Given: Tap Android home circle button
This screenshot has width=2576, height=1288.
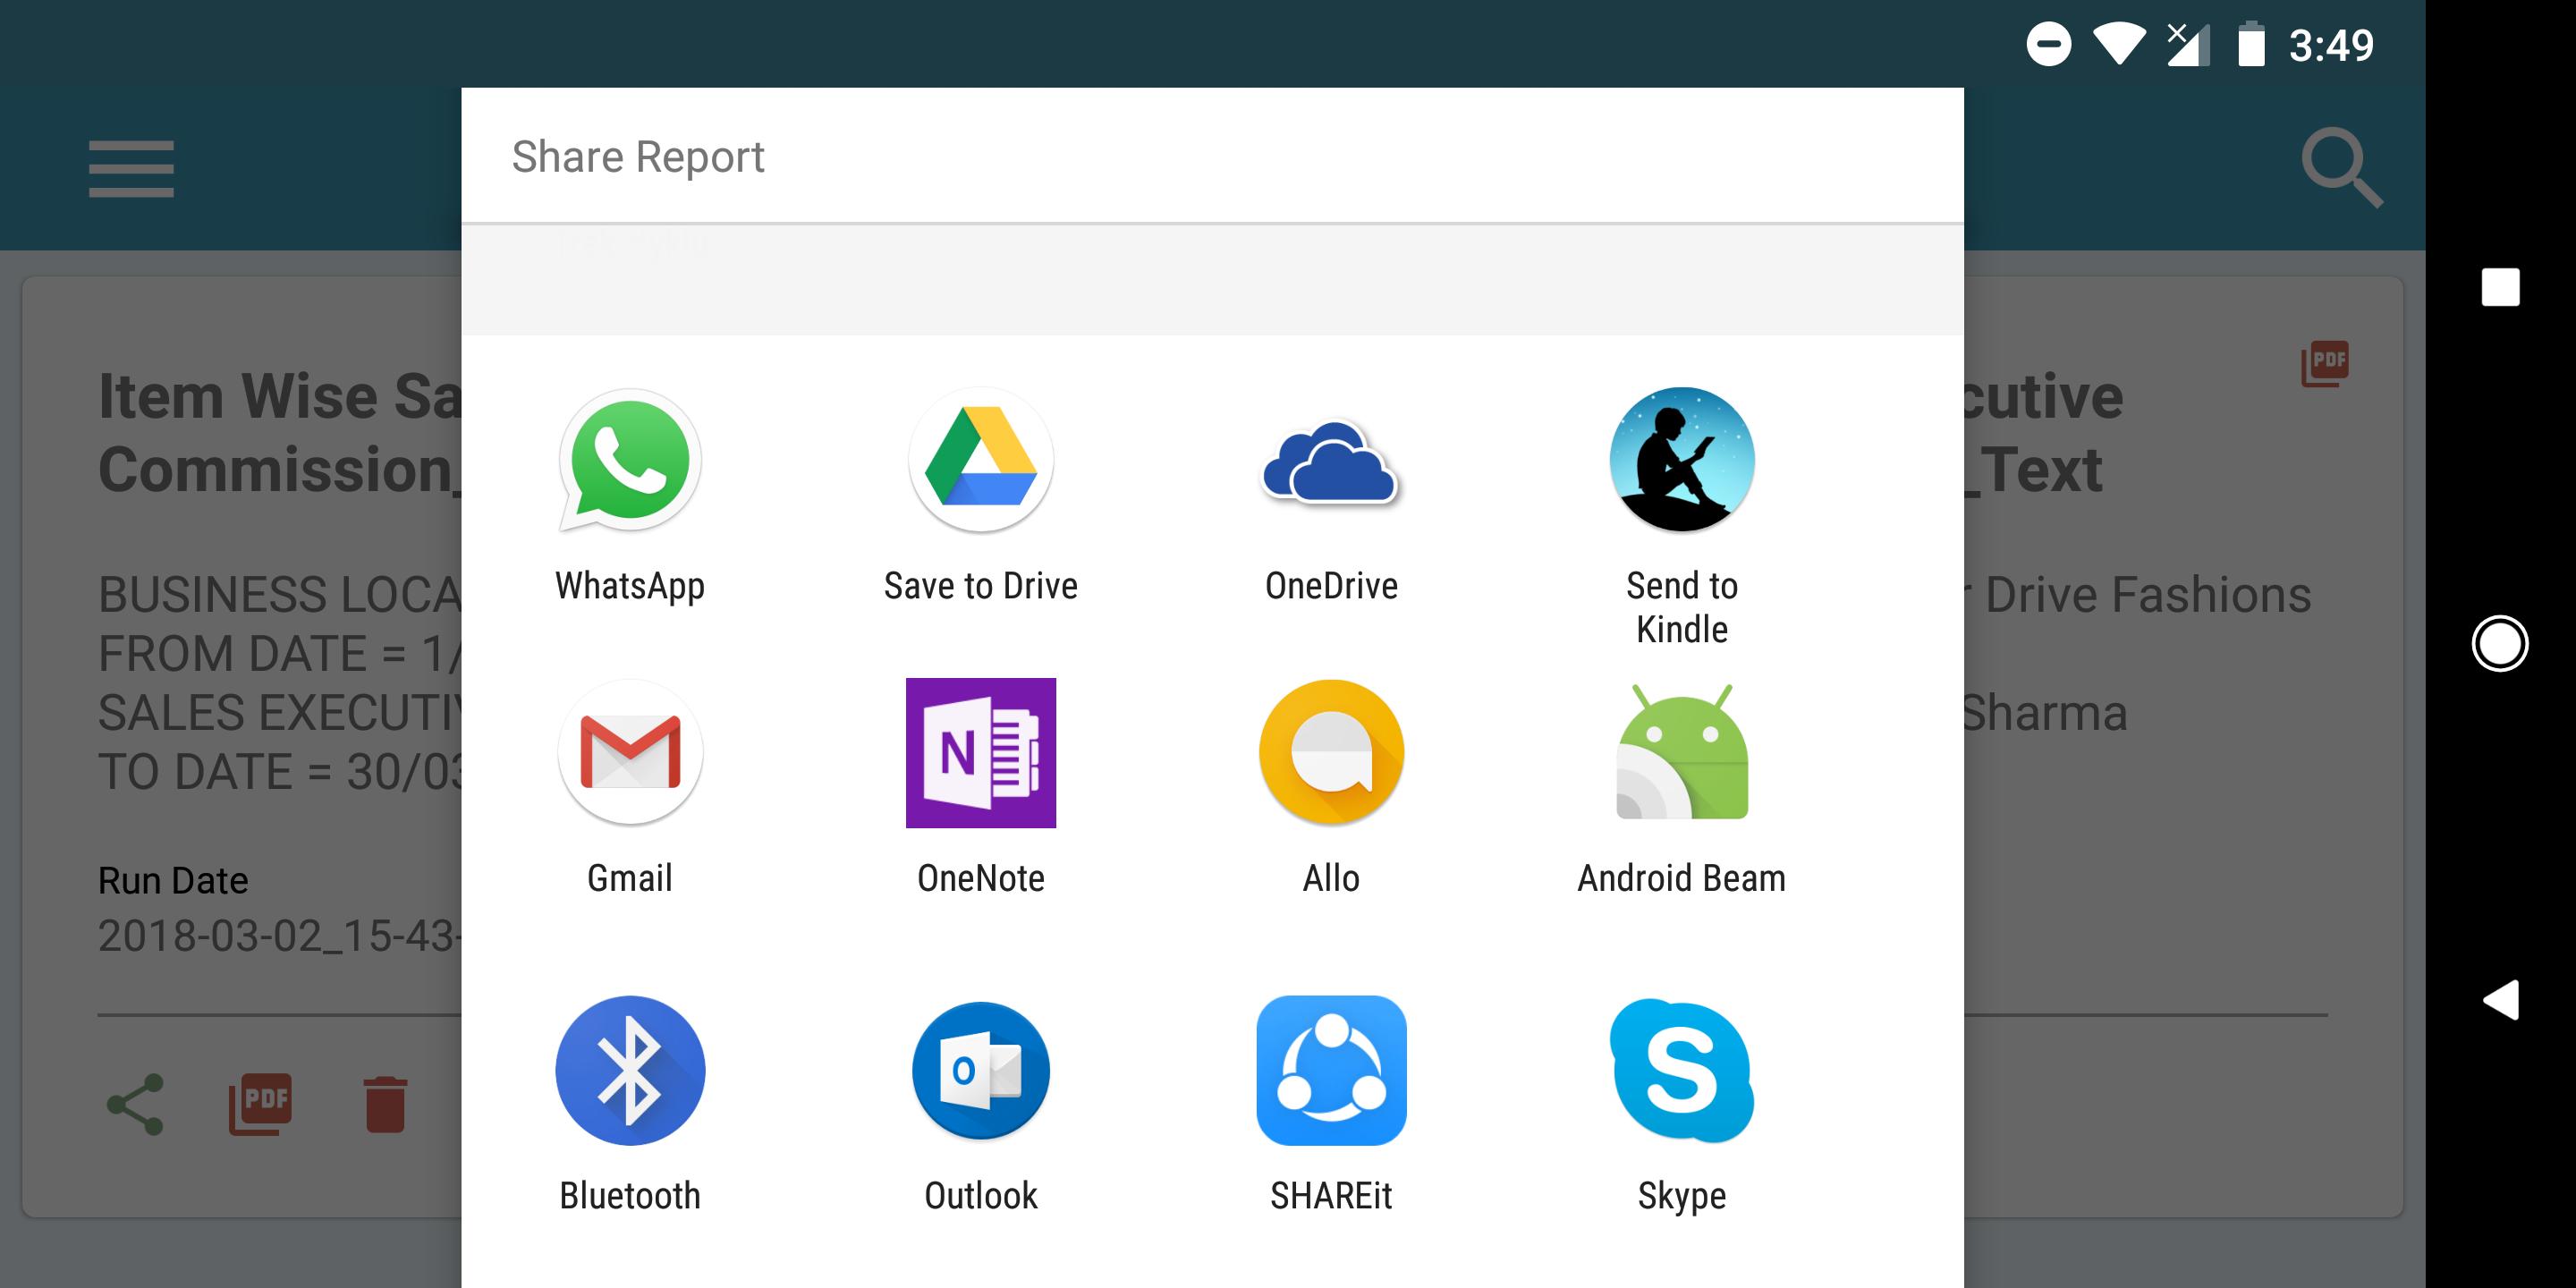Looking at the screenshot, I should 2500,643.
